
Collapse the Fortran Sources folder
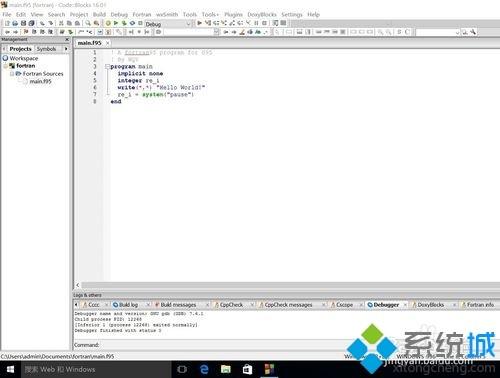coord(12,74)
